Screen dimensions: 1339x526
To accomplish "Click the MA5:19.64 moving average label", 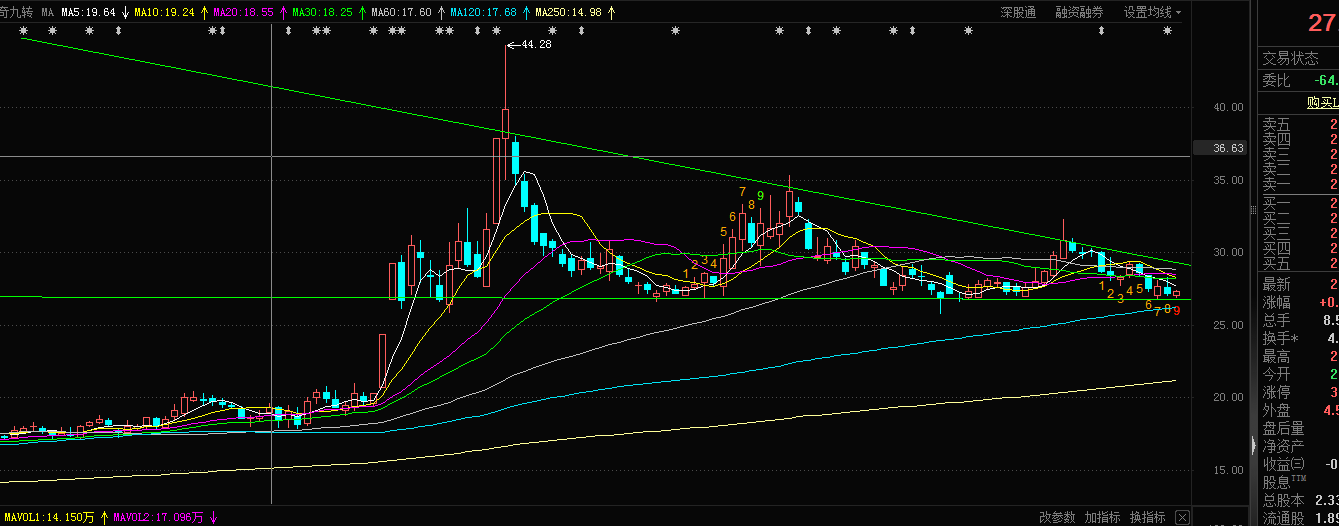I will click(89, 13).
